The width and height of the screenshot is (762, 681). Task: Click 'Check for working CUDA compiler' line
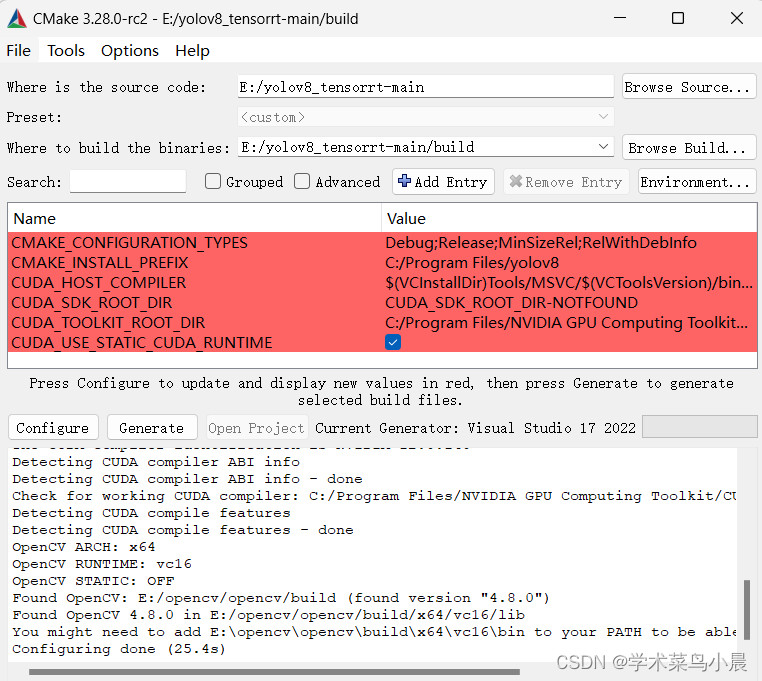[374, 496]
